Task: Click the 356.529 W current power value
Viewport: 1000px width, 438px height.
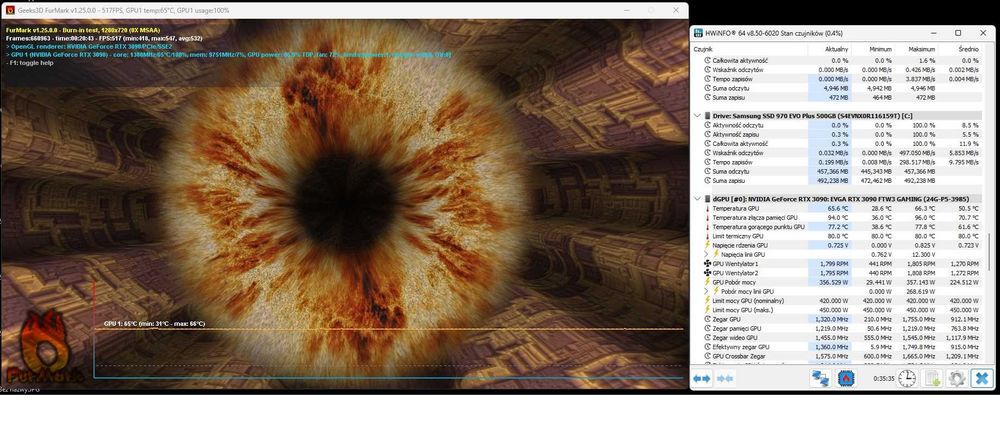Action: [x=834, y=282]
